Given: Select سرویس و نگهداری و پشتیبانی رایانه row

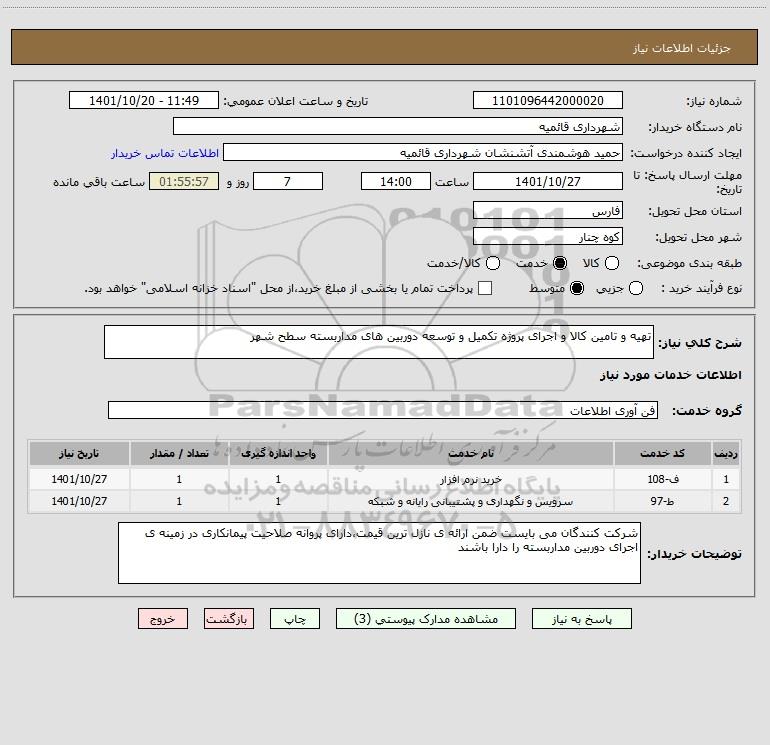Looking at the screenshot, I should [384, 501].
